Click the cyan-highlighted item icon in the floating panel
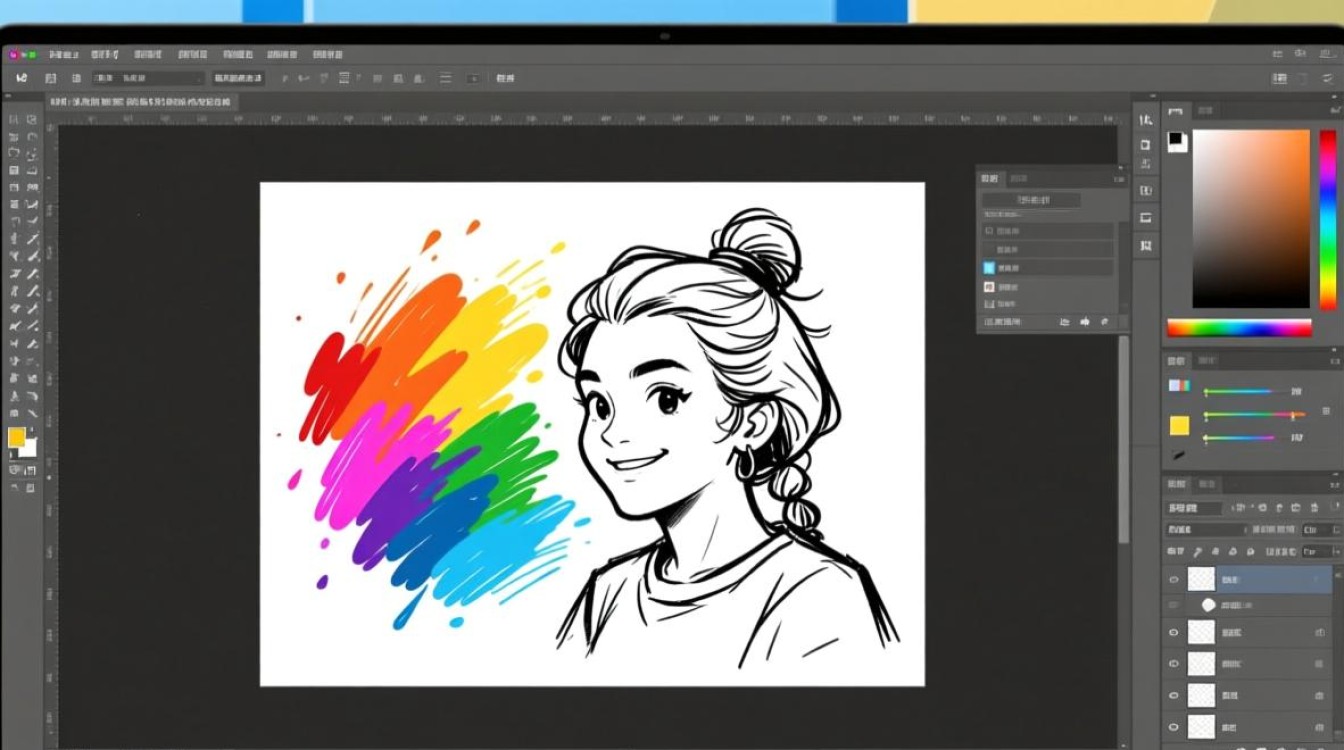The width and height of the screenshot is (1344, 750). coord(989,268)
